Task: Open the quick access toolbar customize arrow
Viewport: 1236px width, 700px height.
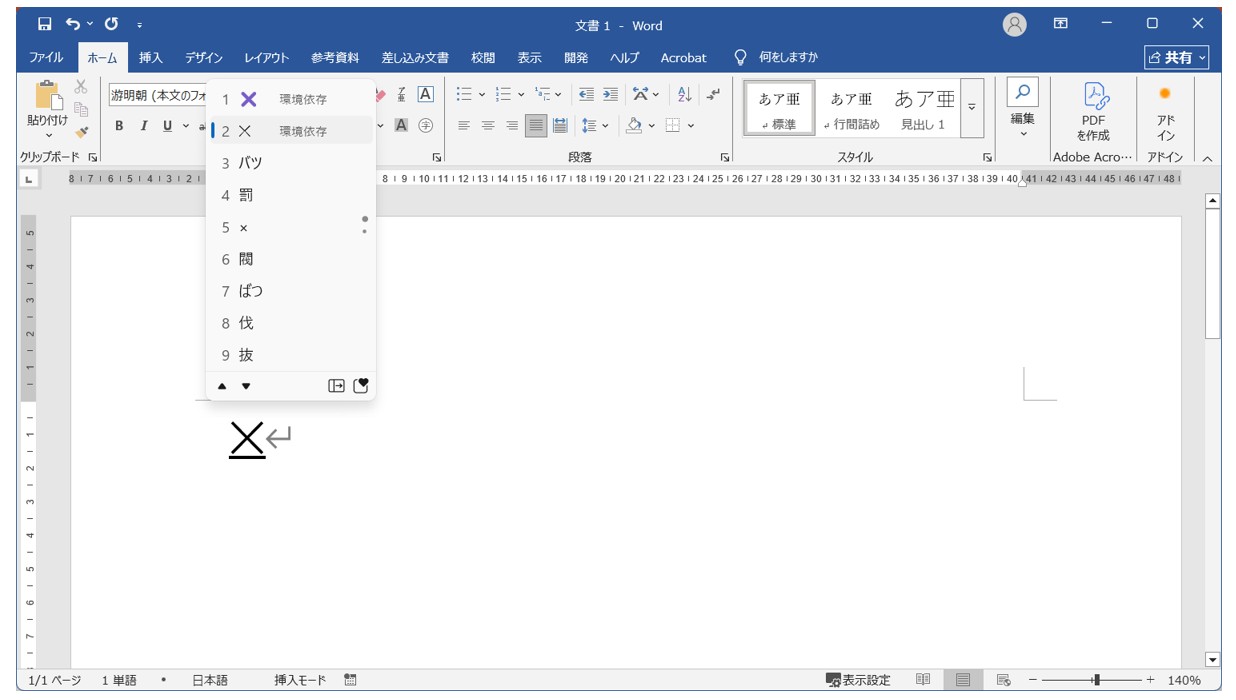Action: pyautogui.click(x=139, y=25)
